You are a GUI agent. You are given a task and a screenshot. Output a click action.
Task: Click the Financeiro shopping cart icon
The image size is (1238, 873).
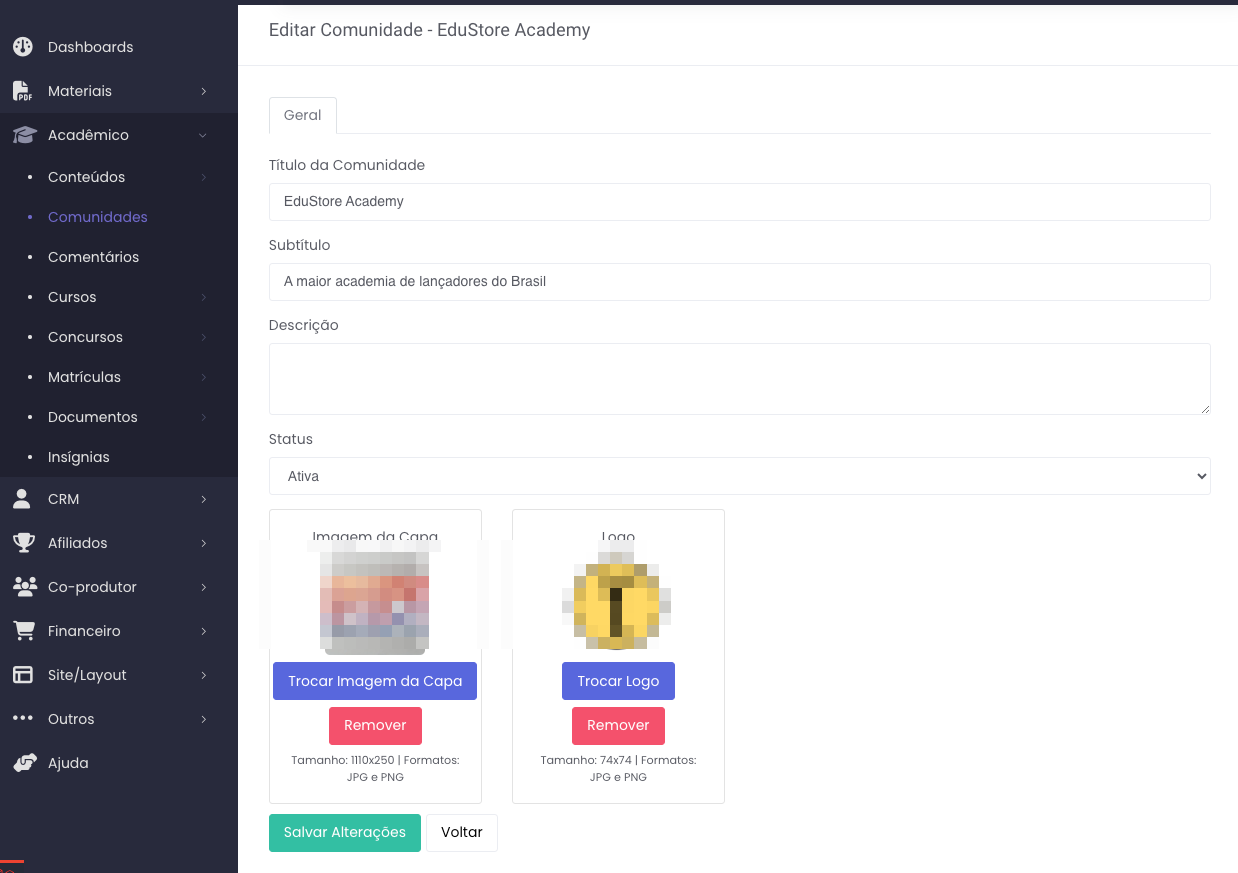(x=23, y=631)
